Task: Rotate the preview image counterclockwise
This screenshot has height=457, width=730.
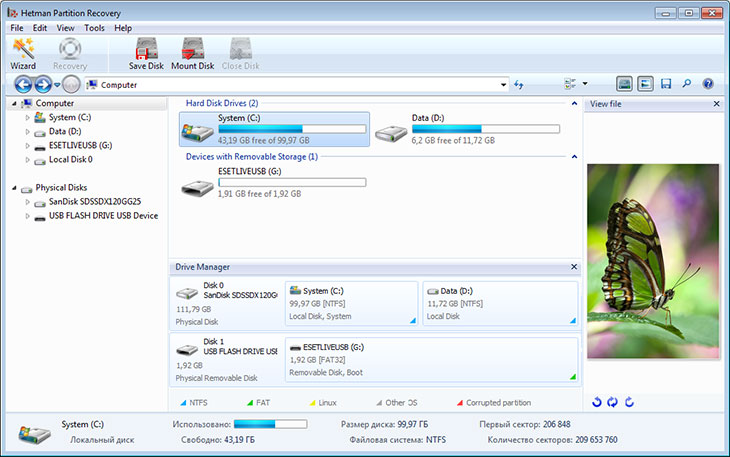Action: point(595,402)
